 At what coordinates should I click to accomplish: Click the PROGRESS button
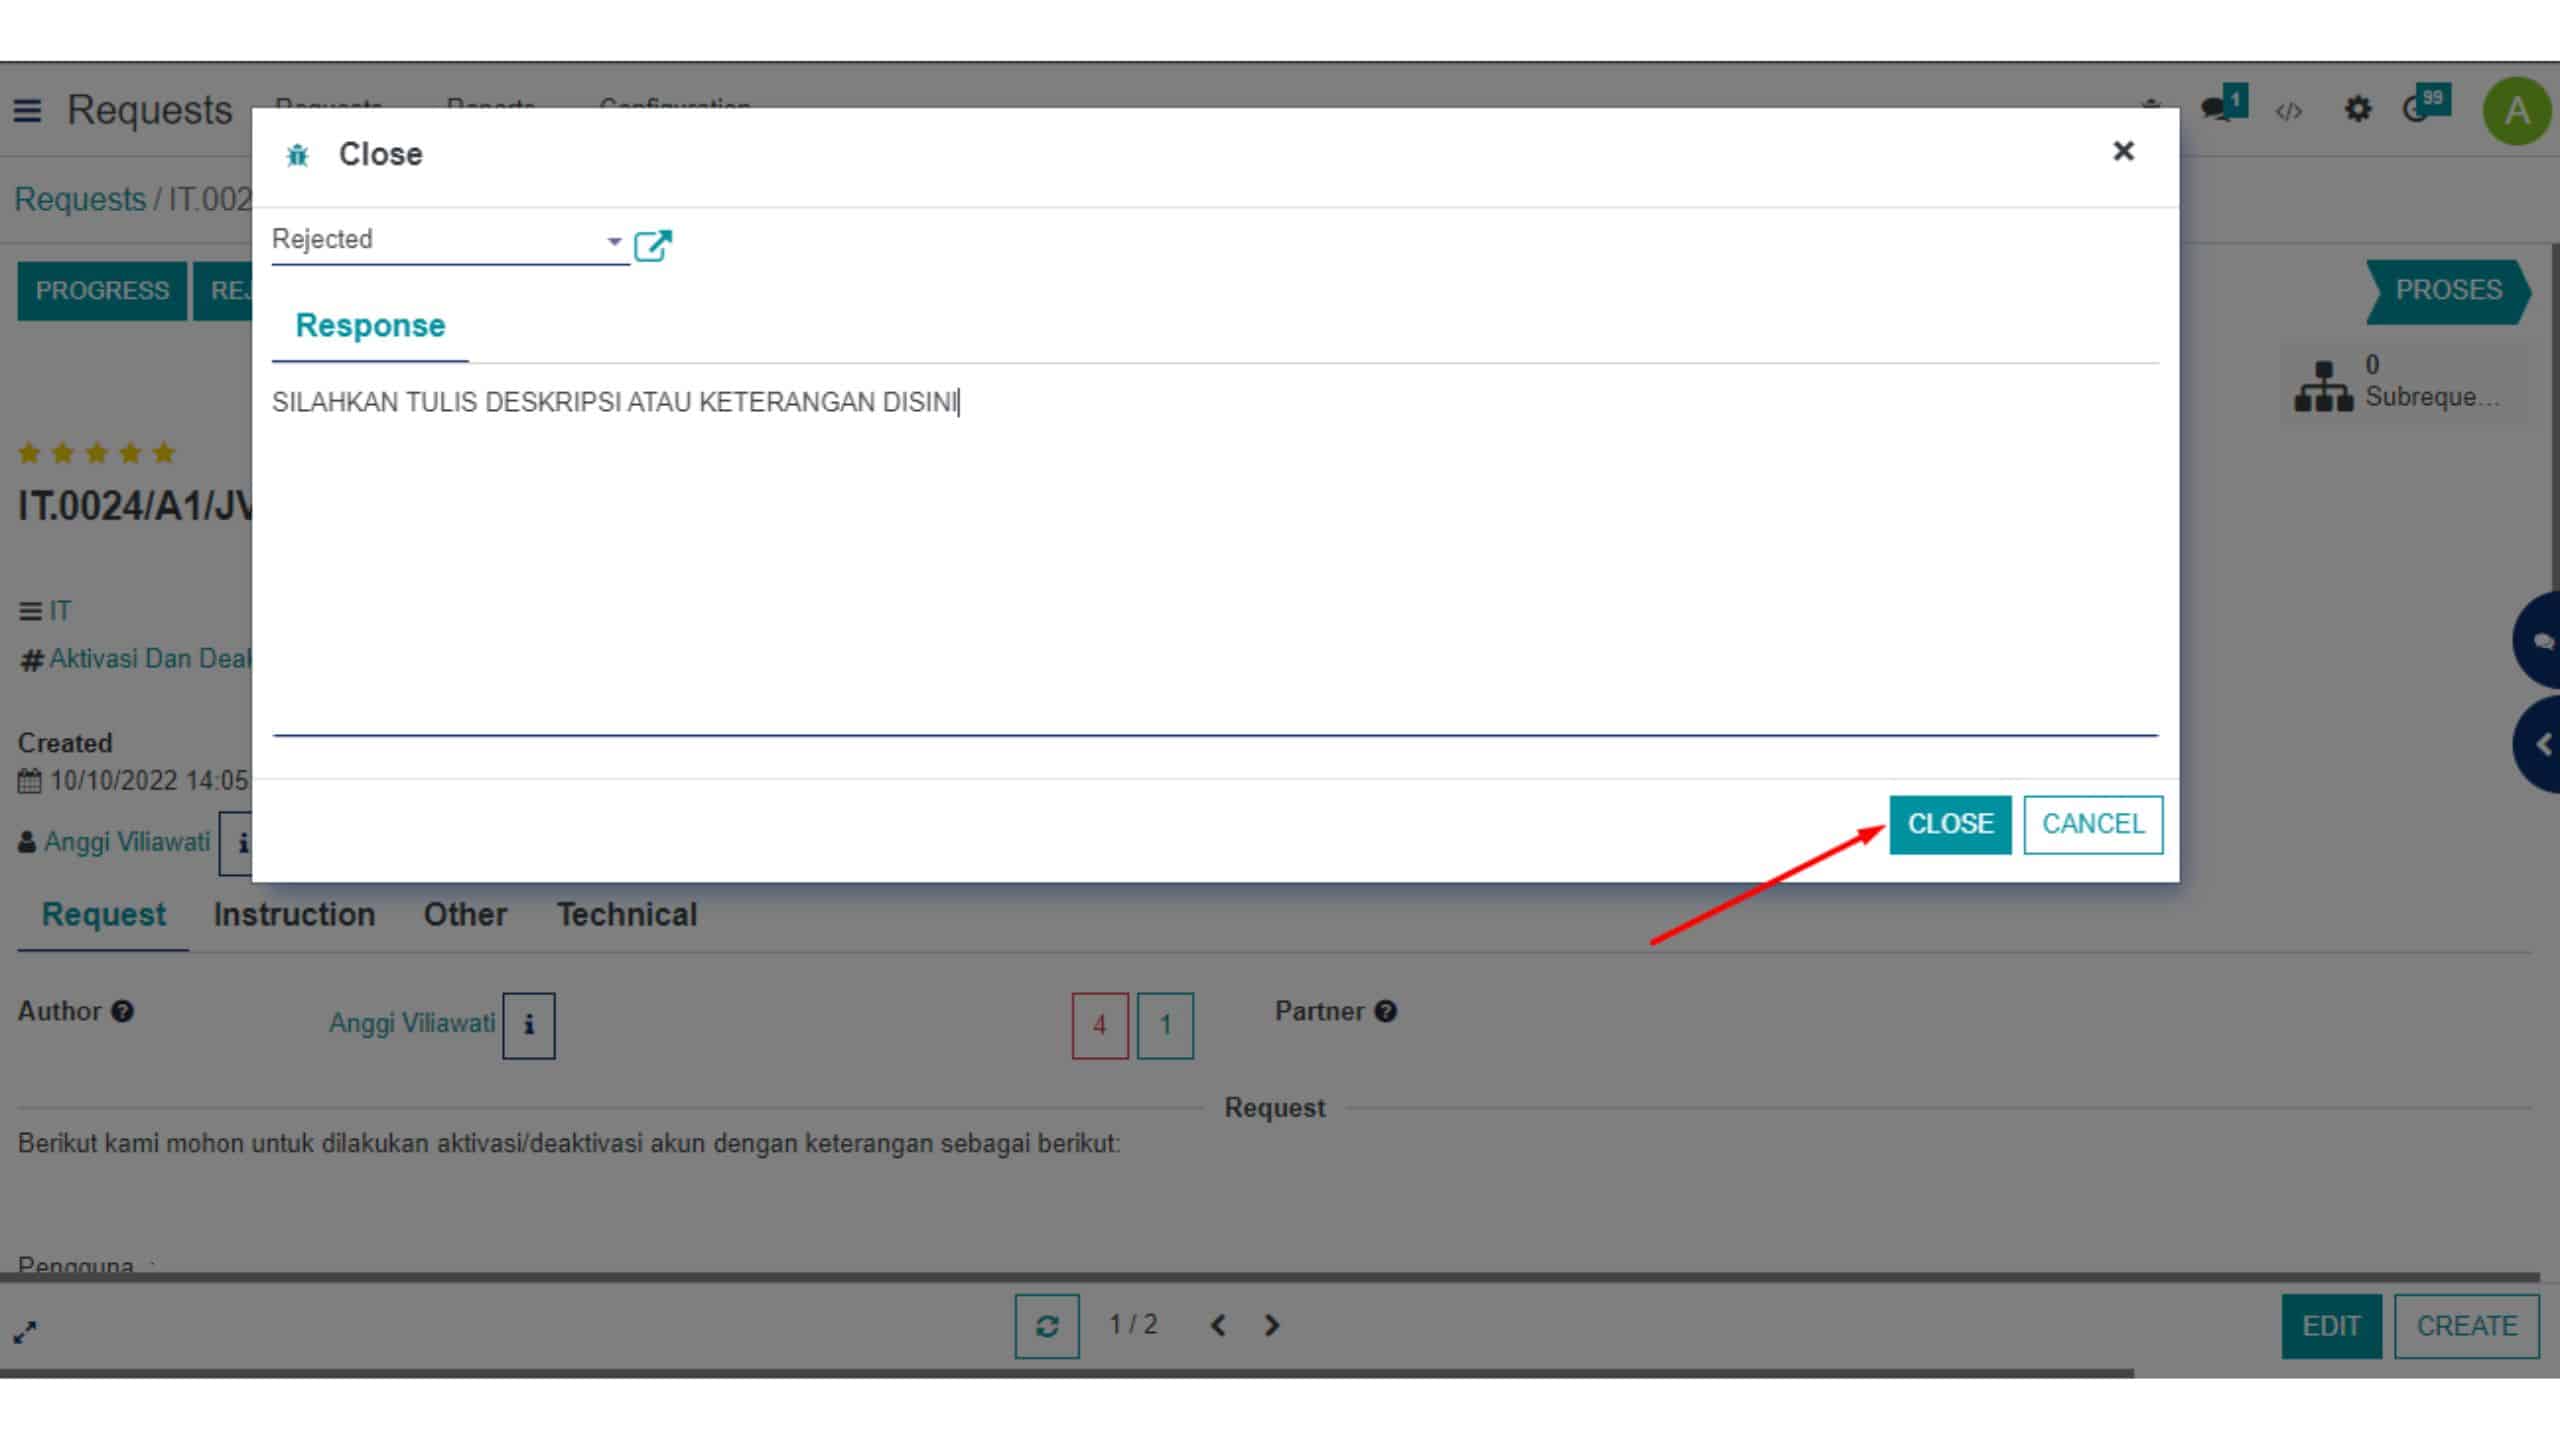102,291
